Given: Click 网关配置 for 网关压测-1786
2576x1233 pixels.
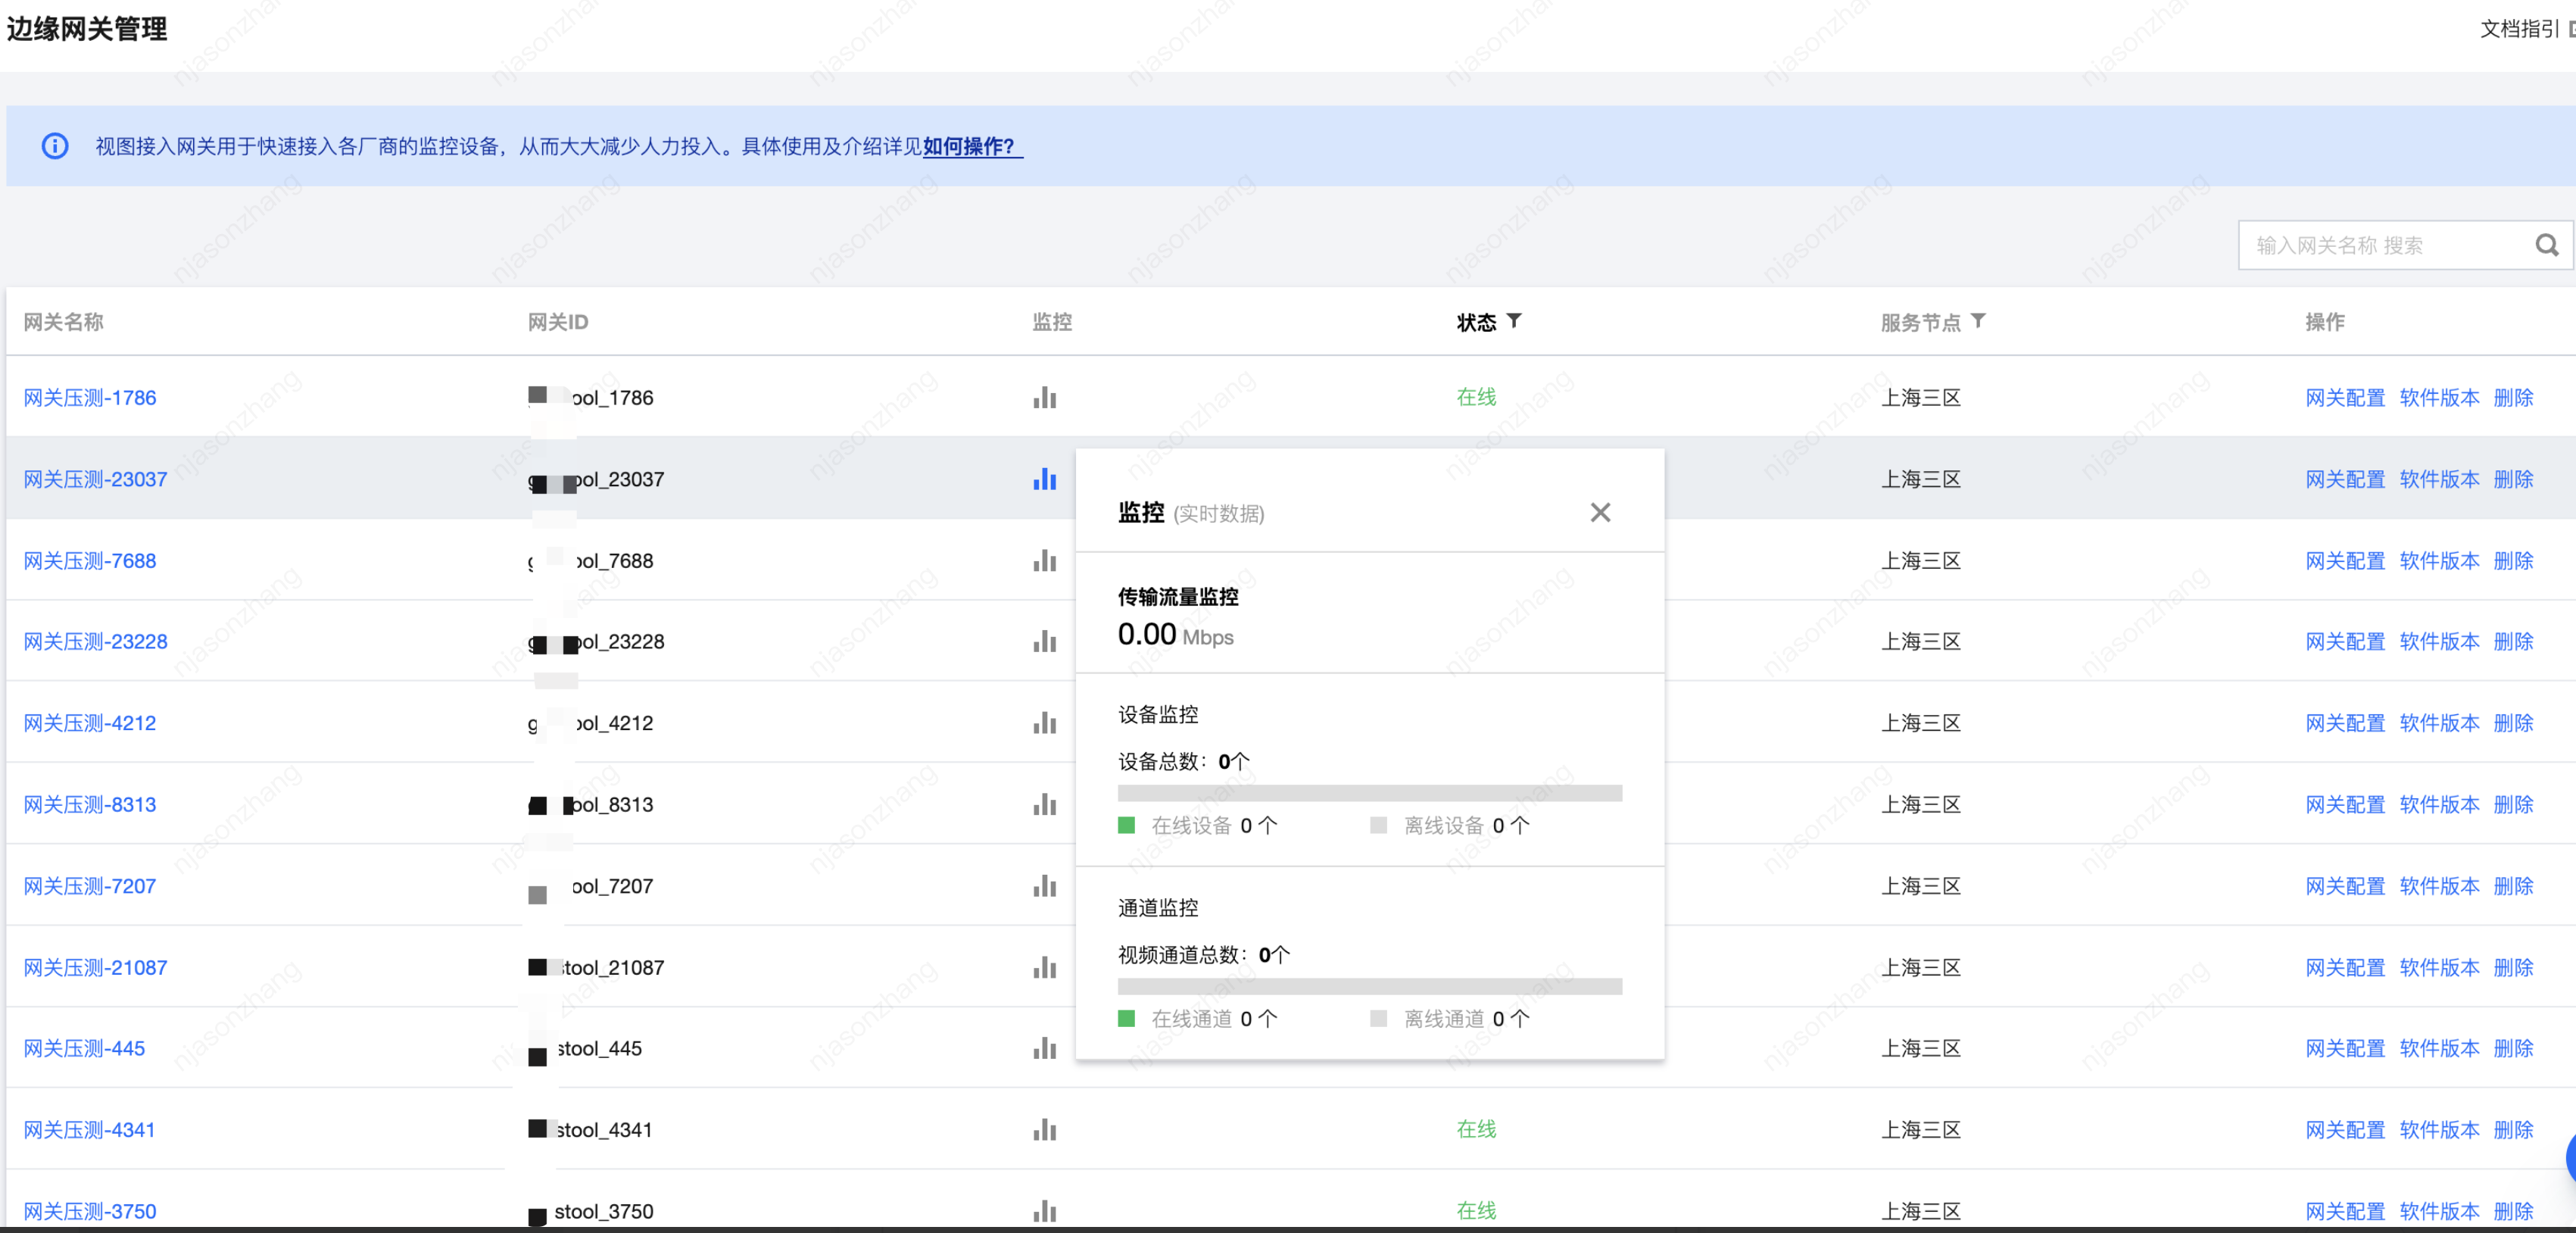Looking at the screenshot, I should tap(2344, 398).
